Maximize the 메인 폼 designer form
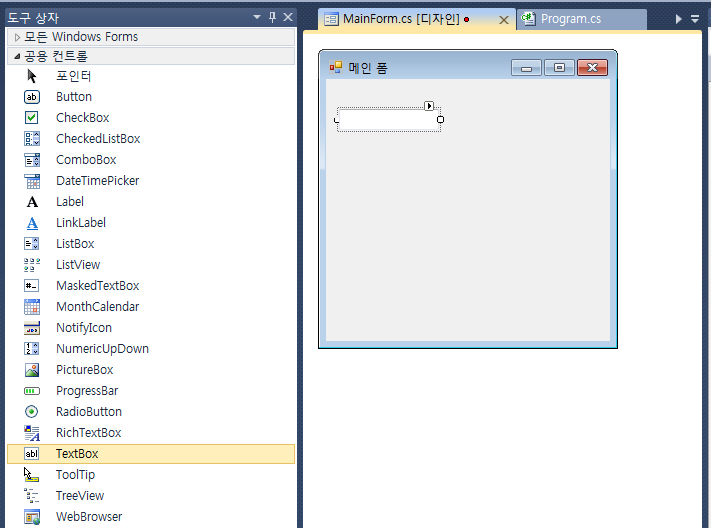711x528 pixels. [559, 68]
